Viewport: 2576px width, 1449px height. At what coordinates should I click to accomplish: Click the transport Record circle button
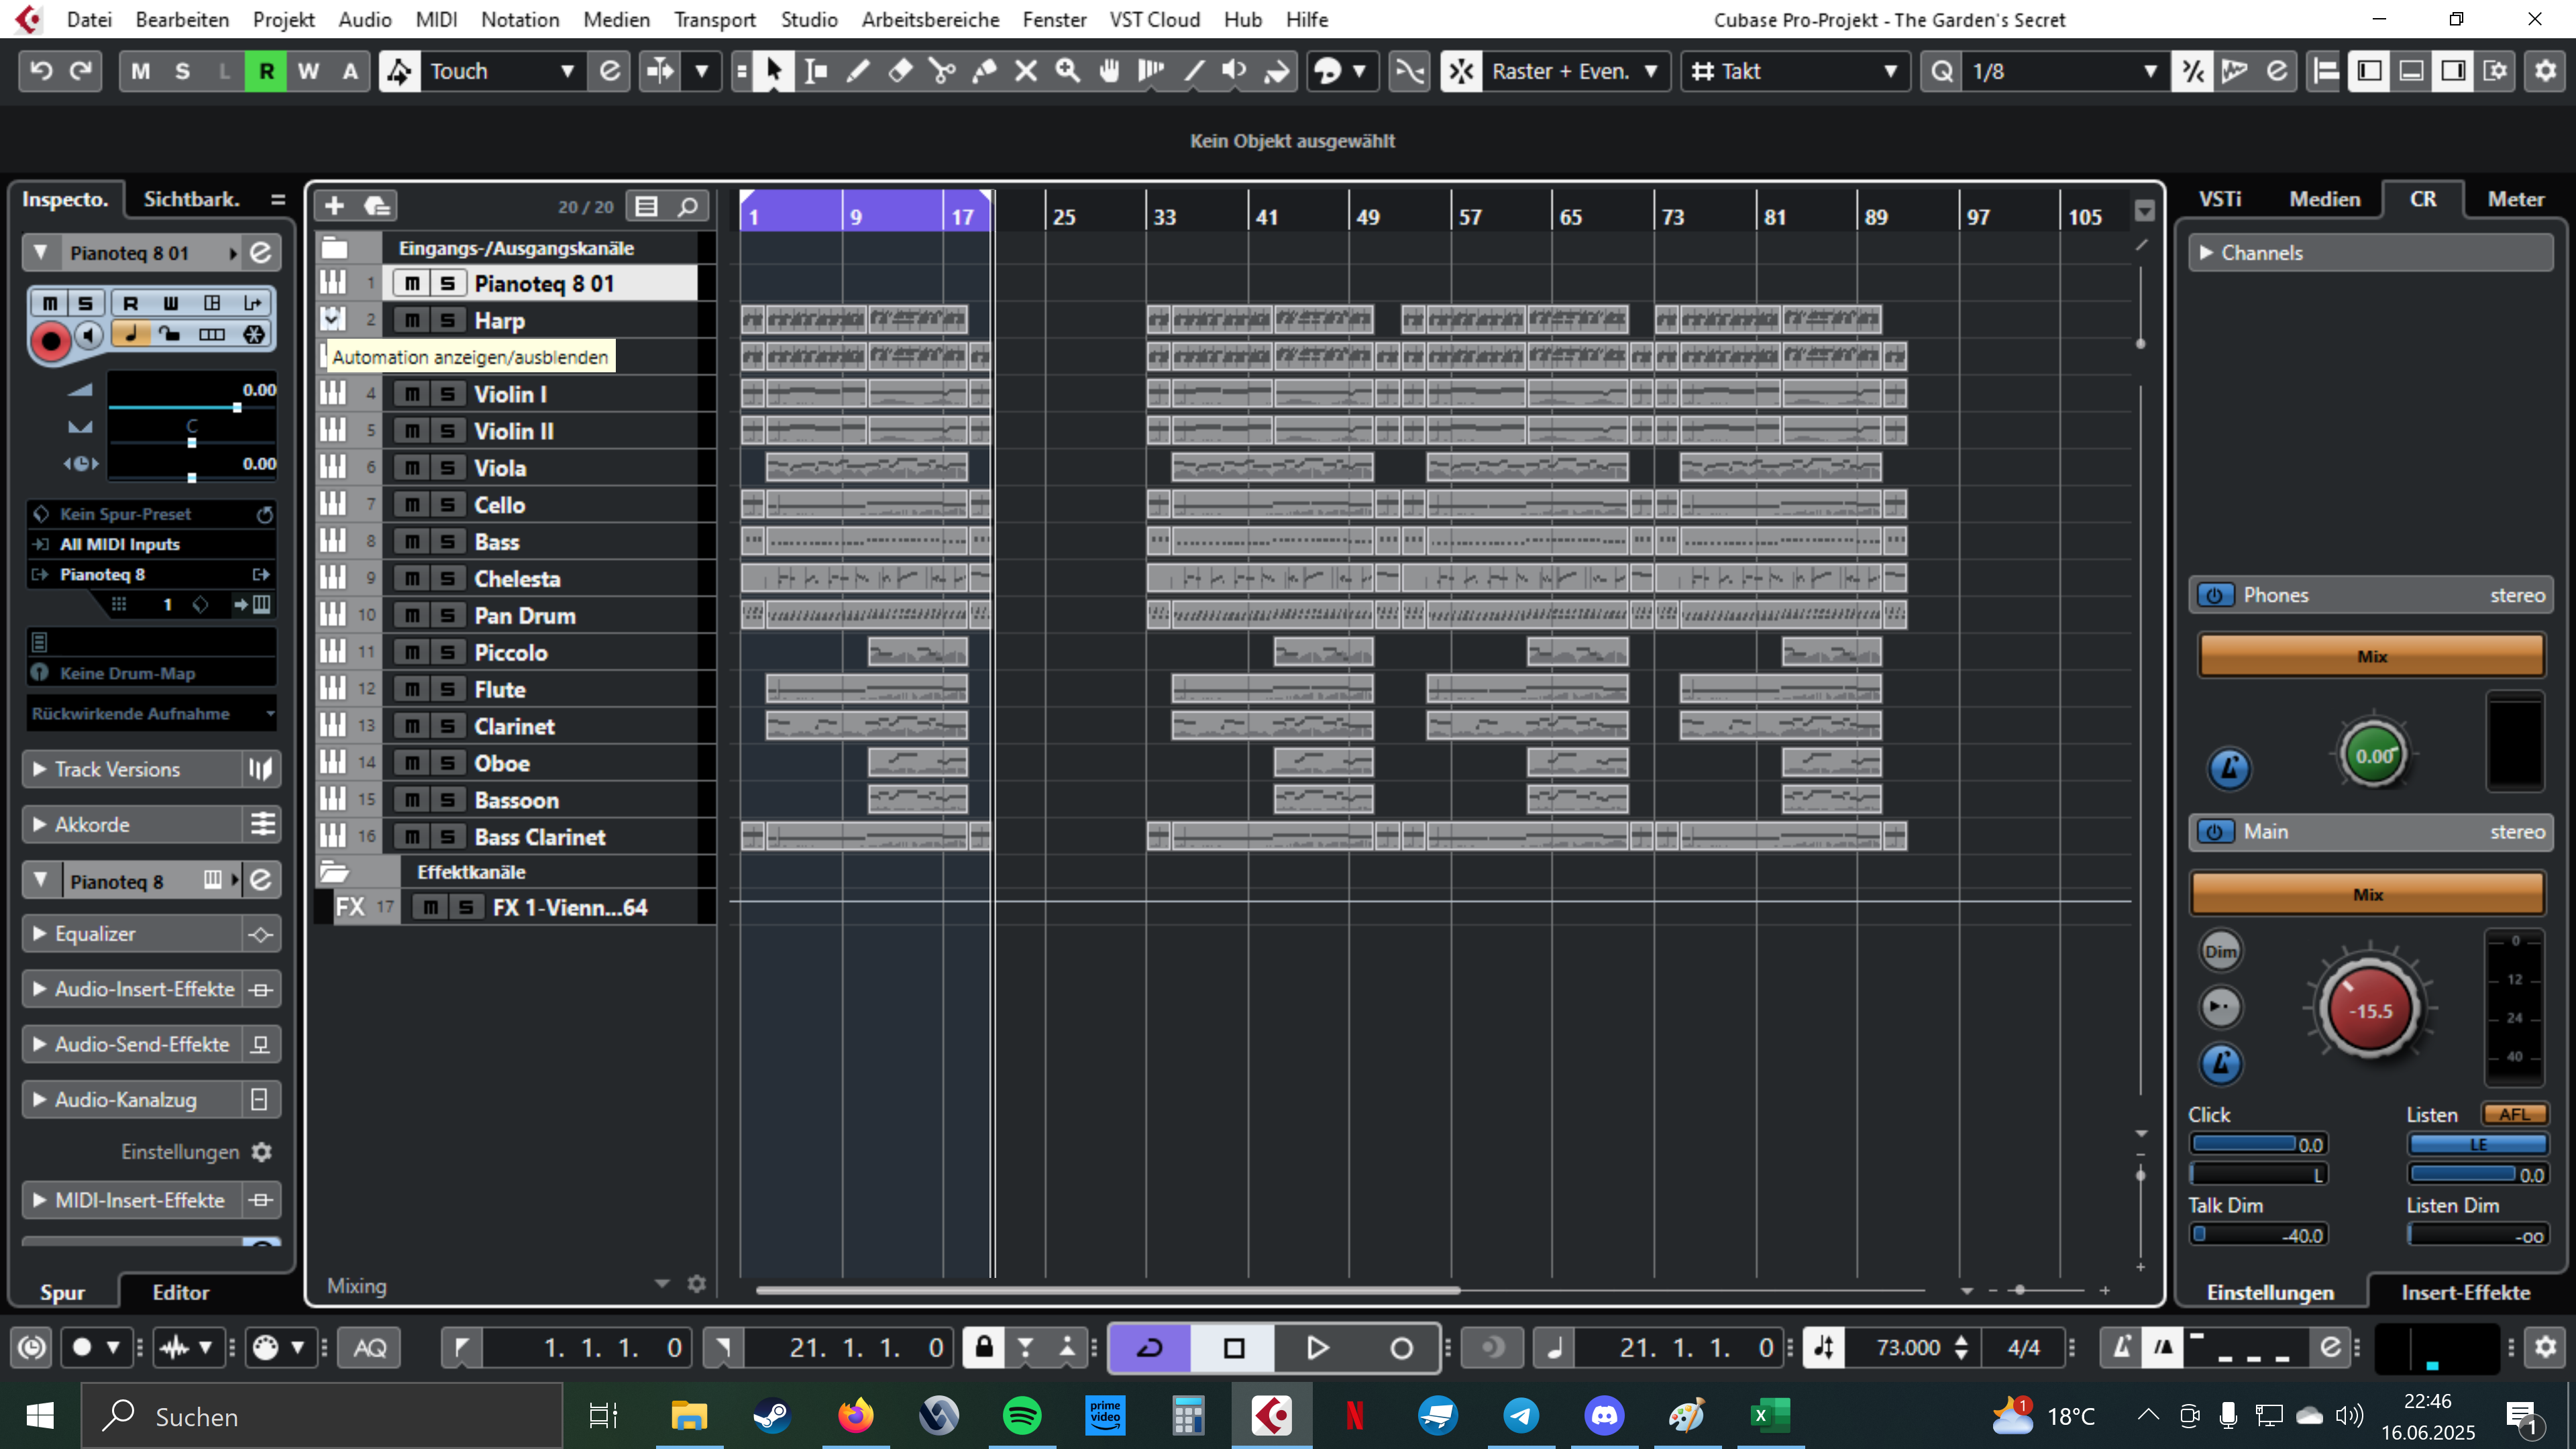pyautogui.click(x=1401, y=1348)
